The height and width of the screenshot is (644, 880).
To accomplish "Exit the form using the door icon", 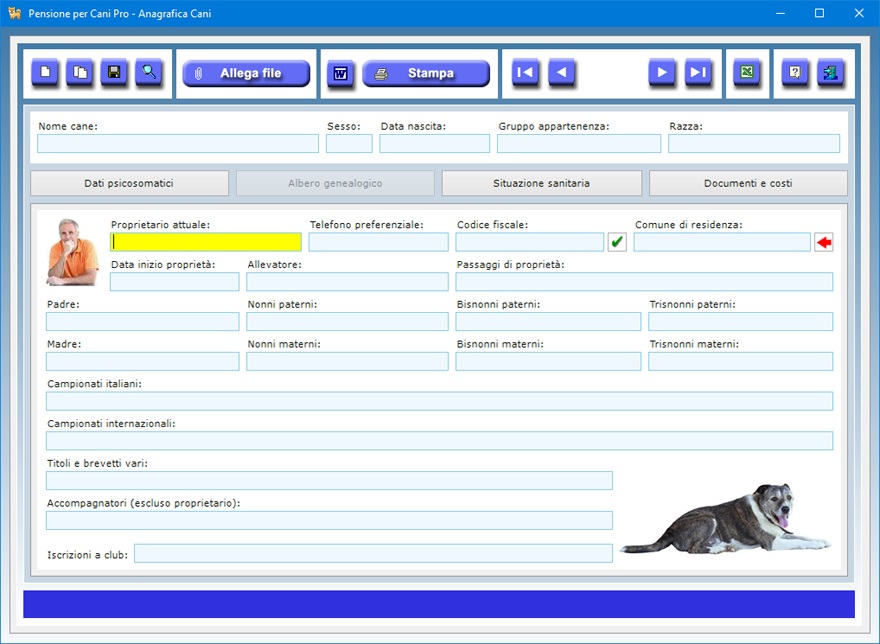I will (831, 72).
